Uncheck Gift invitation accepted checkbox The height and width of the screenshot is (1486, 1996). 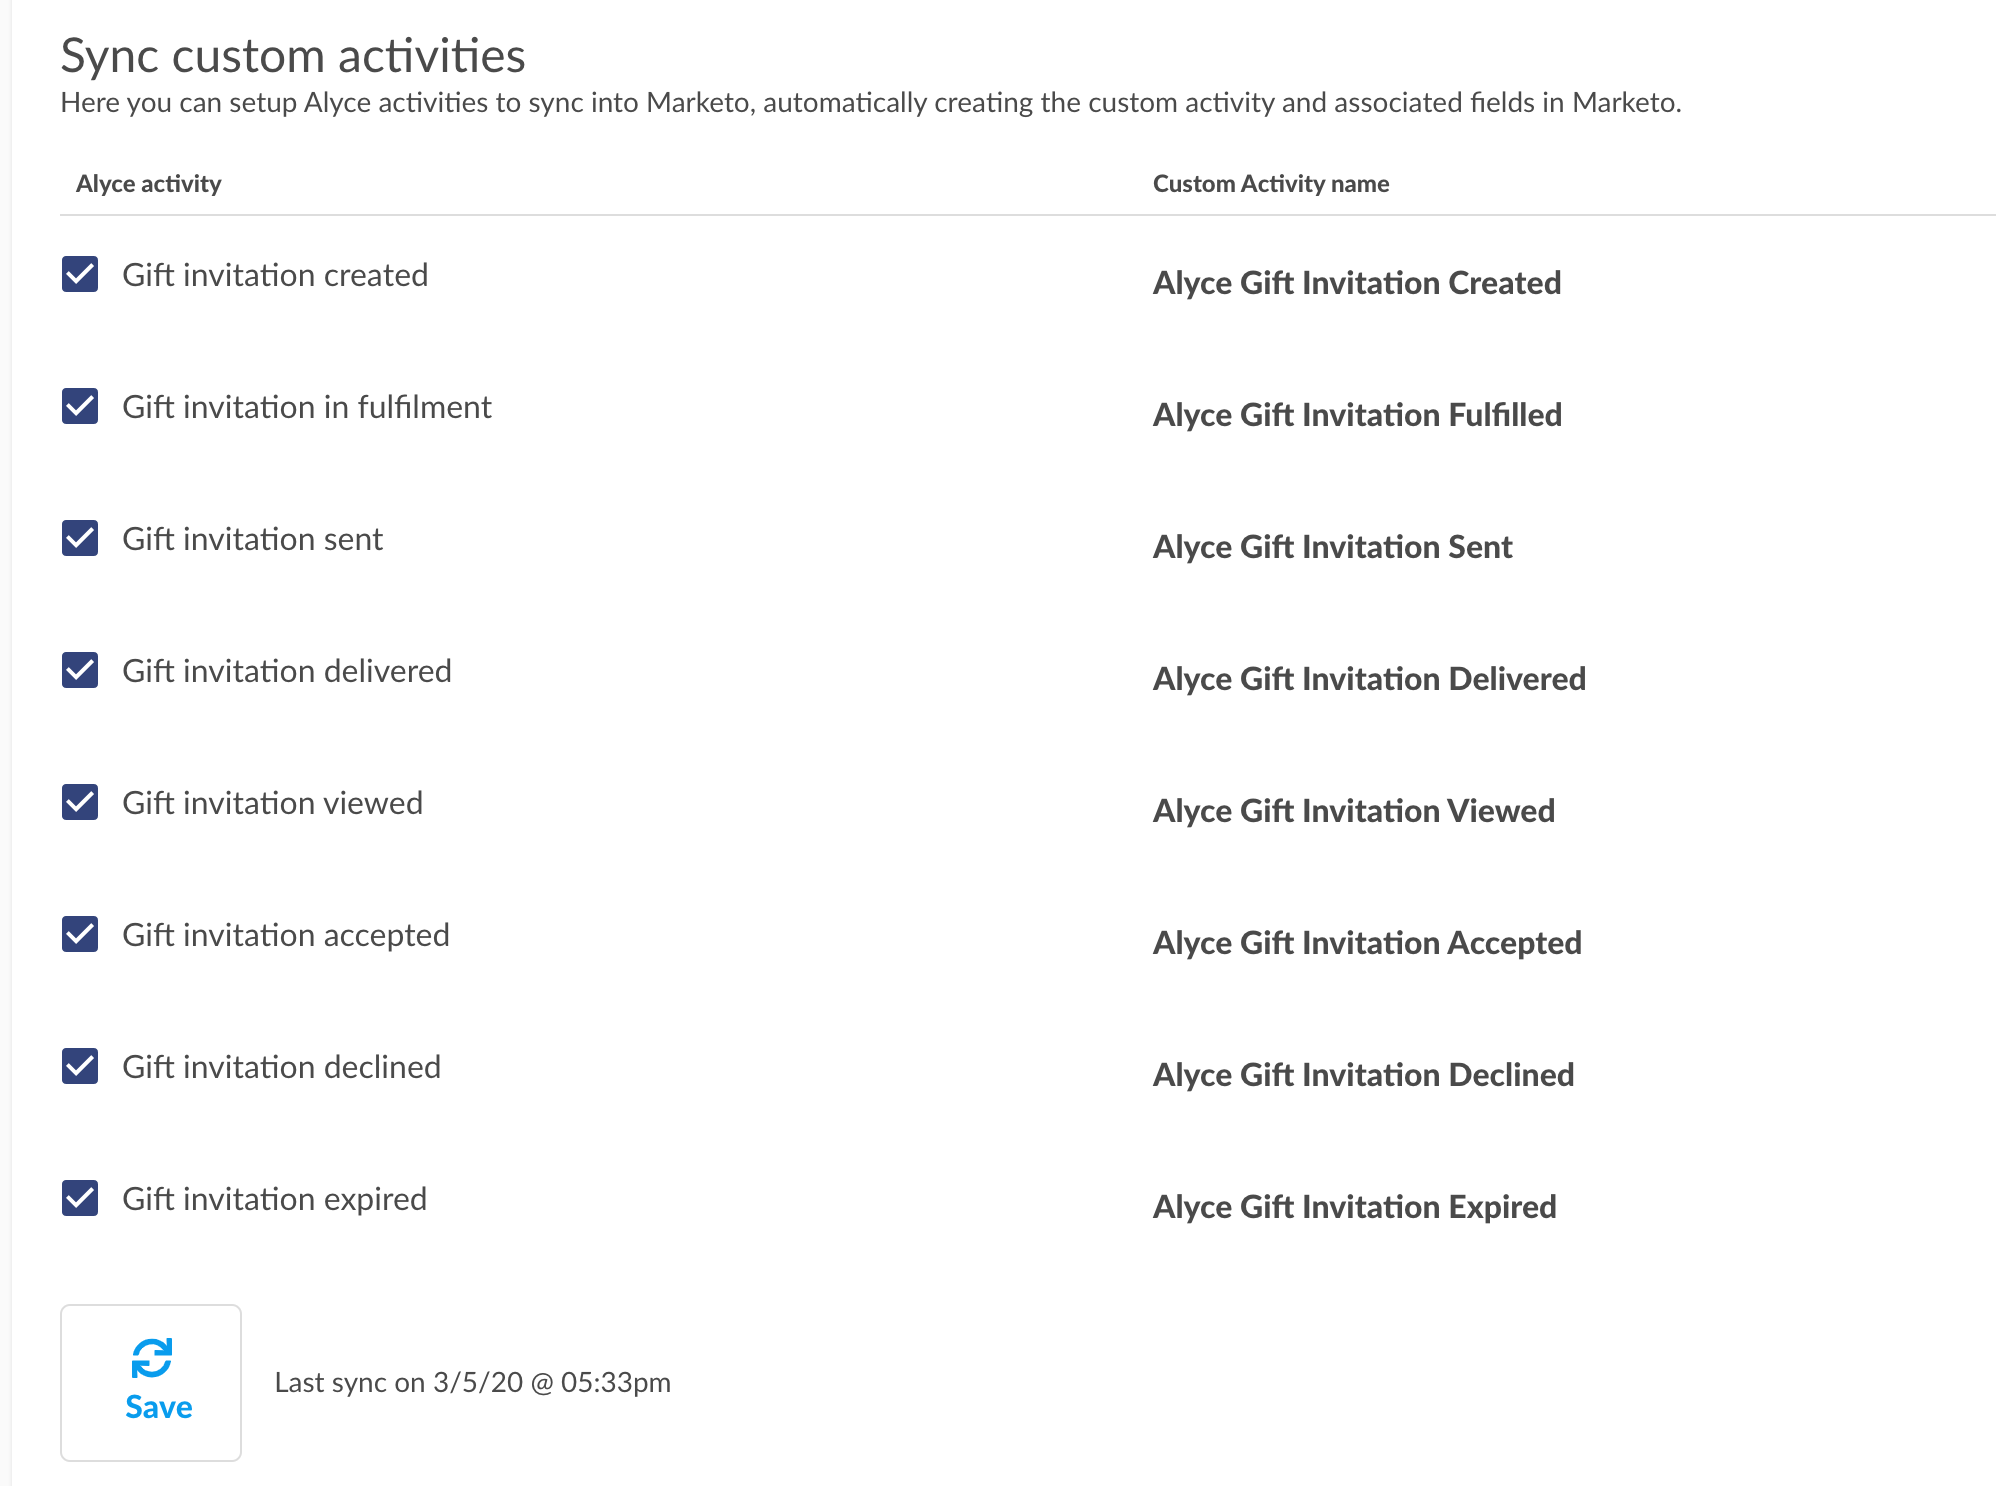click(x=80, y=934)
